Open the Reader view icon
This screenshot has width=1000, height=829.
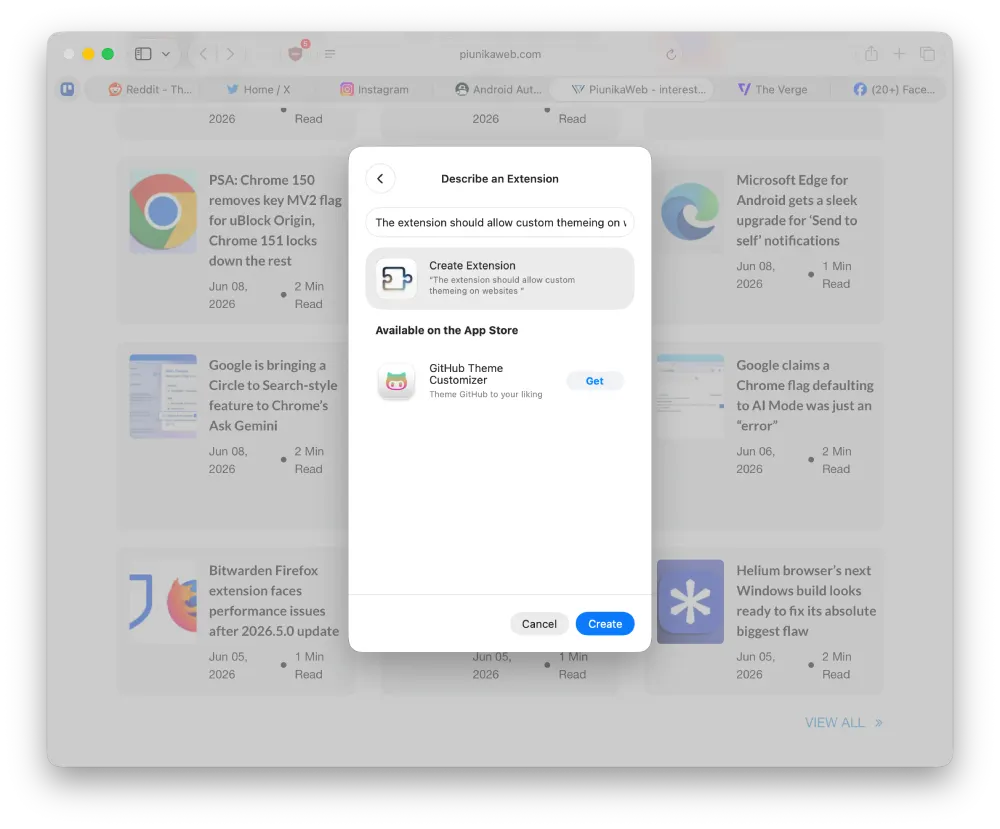pos(330,54)
